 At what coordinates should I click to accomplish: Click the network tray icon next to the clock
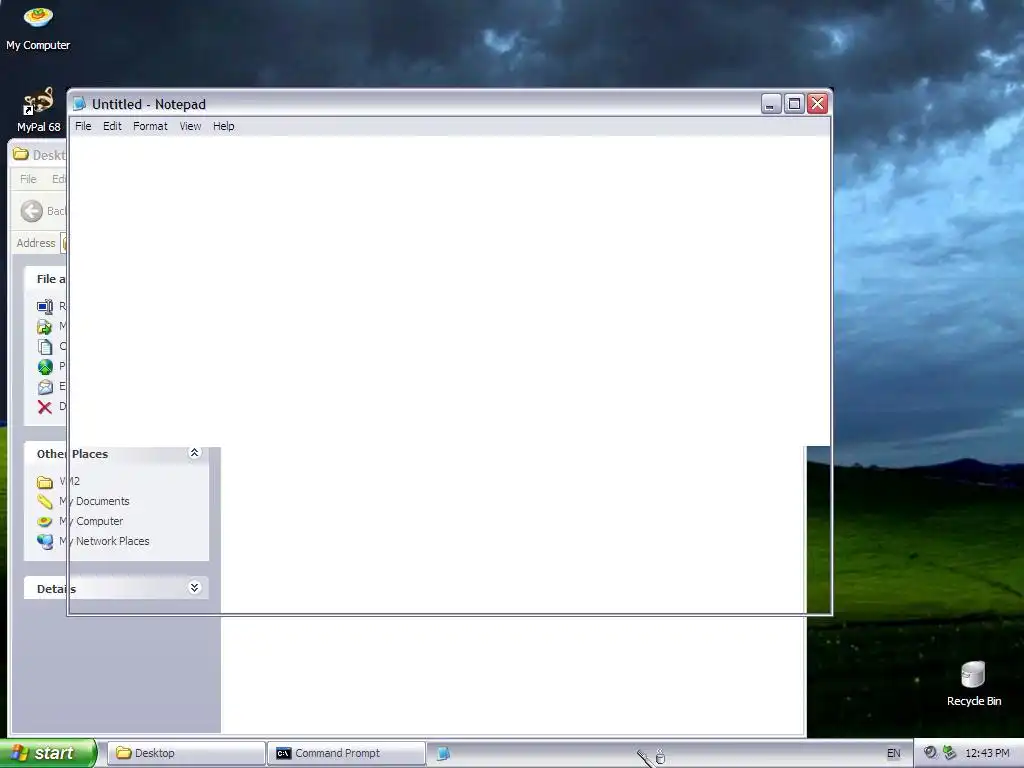[x=950, y=752]
